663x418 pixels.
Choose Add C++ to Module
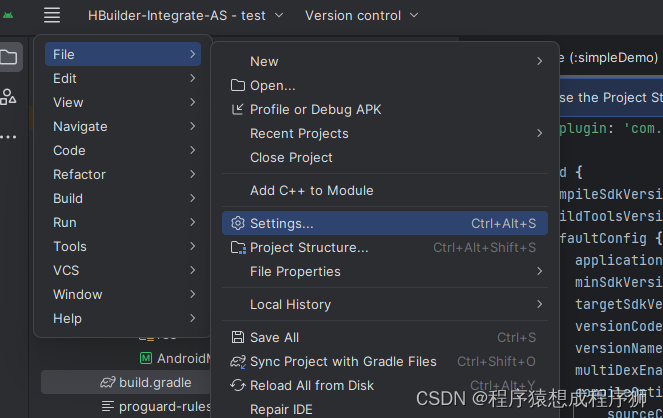pyautogui.click(x=311, y=191)
